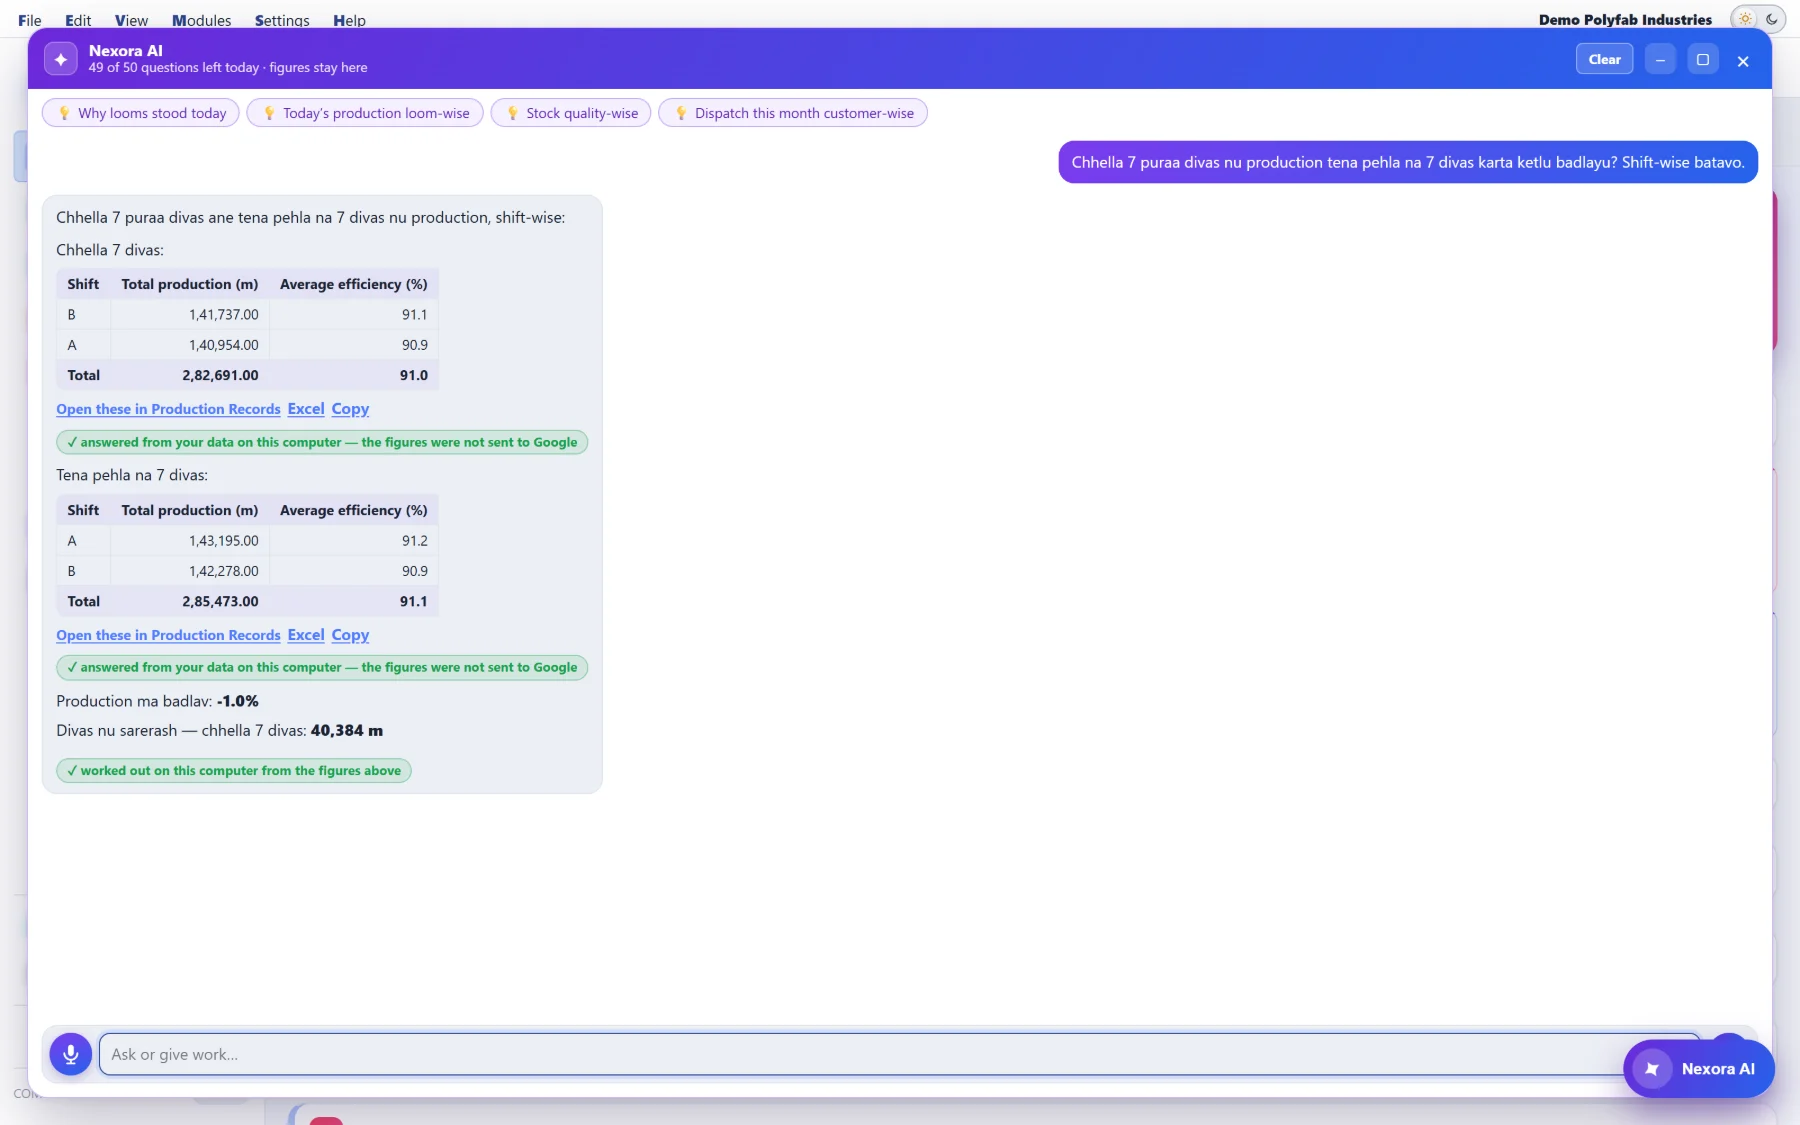Choose 'Today's production loom-wise' suggestion

pyautogui.click(x=365, y=113)
